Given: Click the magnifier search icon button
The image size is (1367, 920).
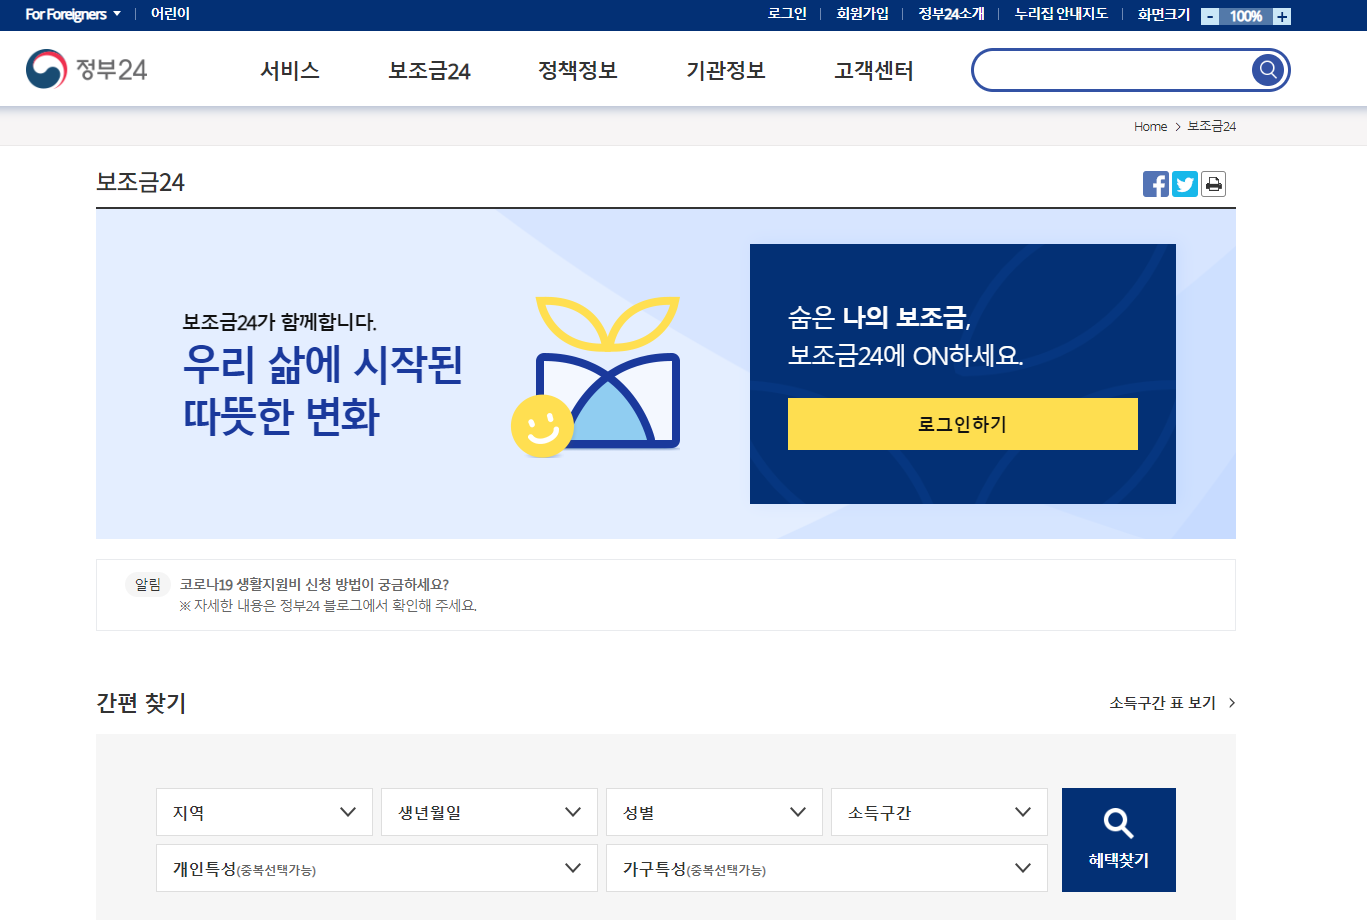Looking at the screenshot, I should point(1268,69).
